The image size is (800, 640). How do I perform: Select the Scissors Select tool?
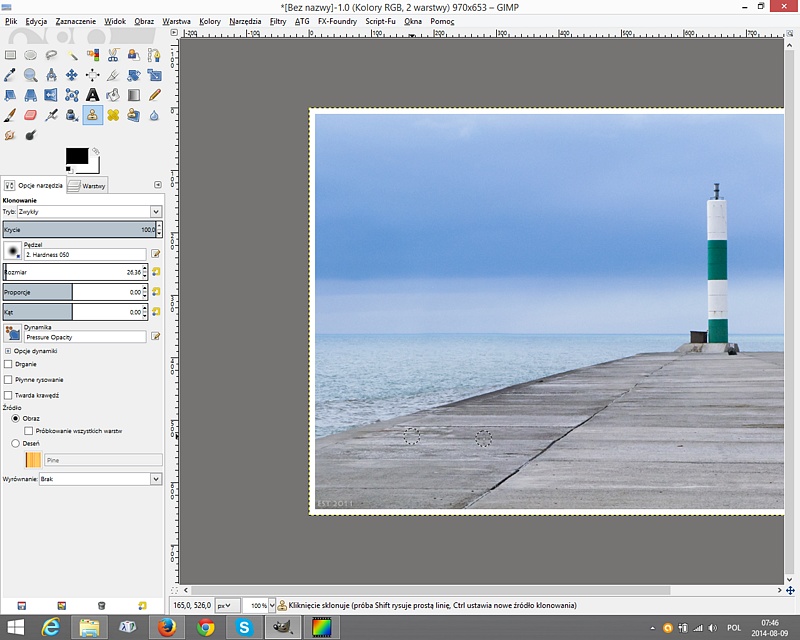[x=113, y=55]
